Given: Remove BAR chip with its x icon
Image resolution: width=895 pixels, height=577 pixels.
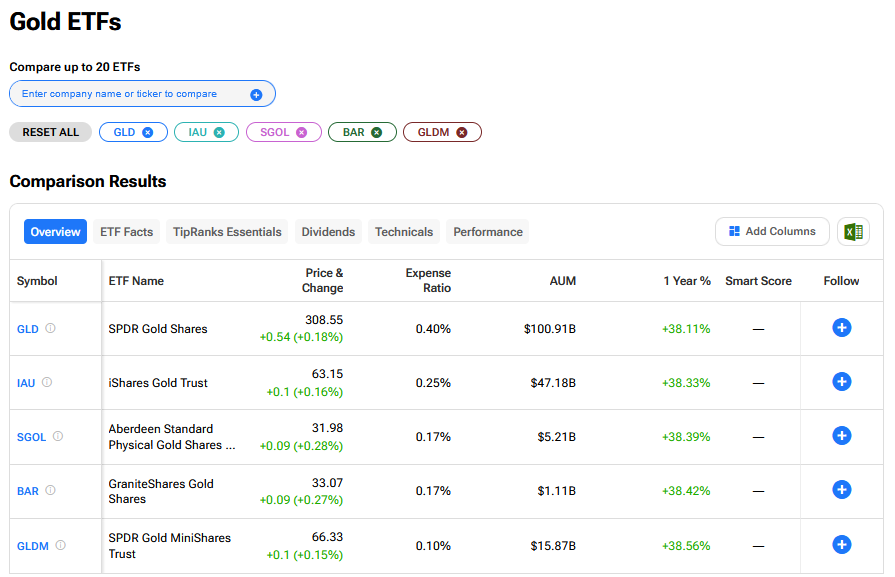Looking at the screenshot, I should (376, 132).
